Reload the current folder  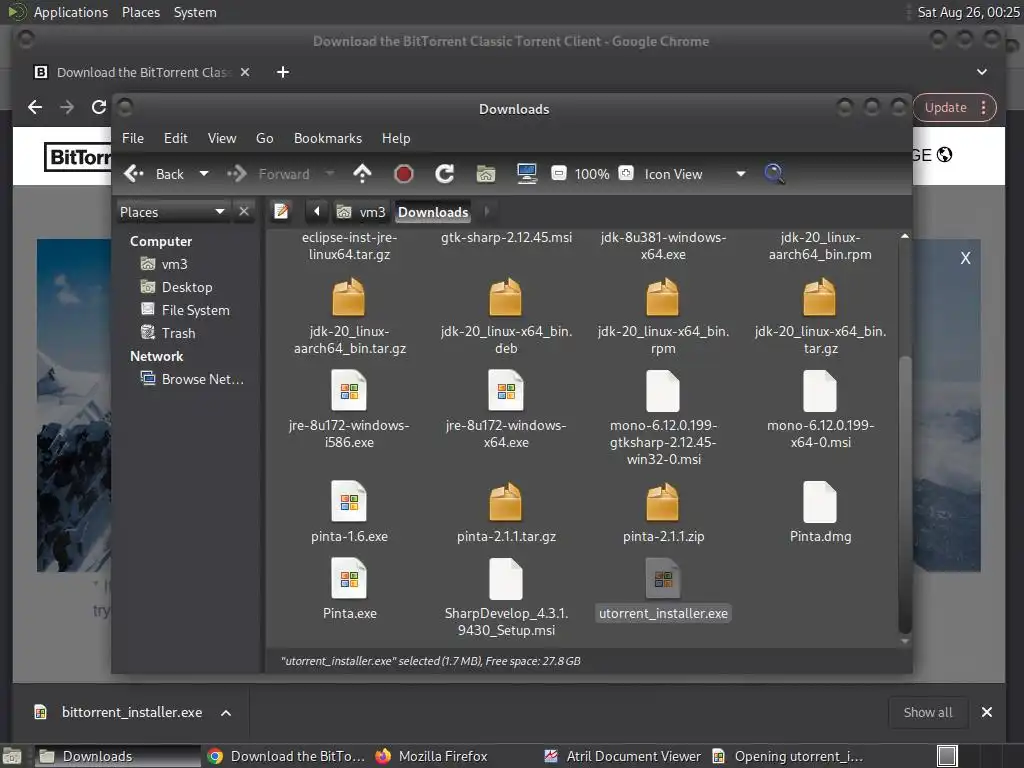tap(445, 174)
